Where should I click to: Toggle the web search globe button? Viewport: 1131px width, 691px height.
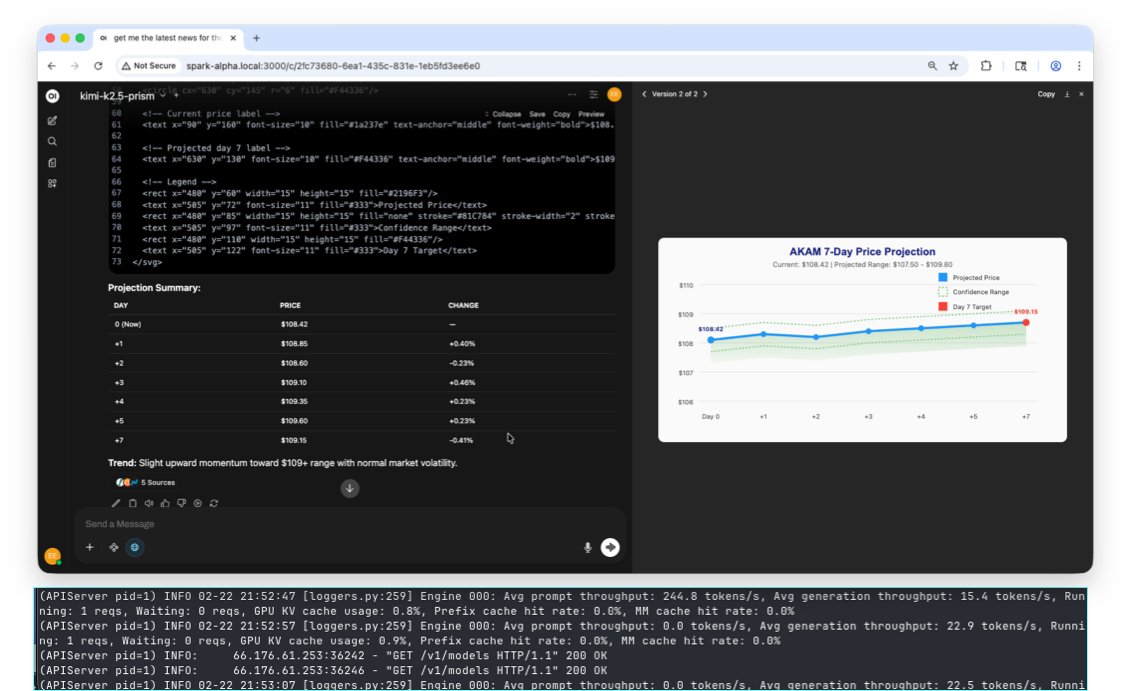pos(135,547)
